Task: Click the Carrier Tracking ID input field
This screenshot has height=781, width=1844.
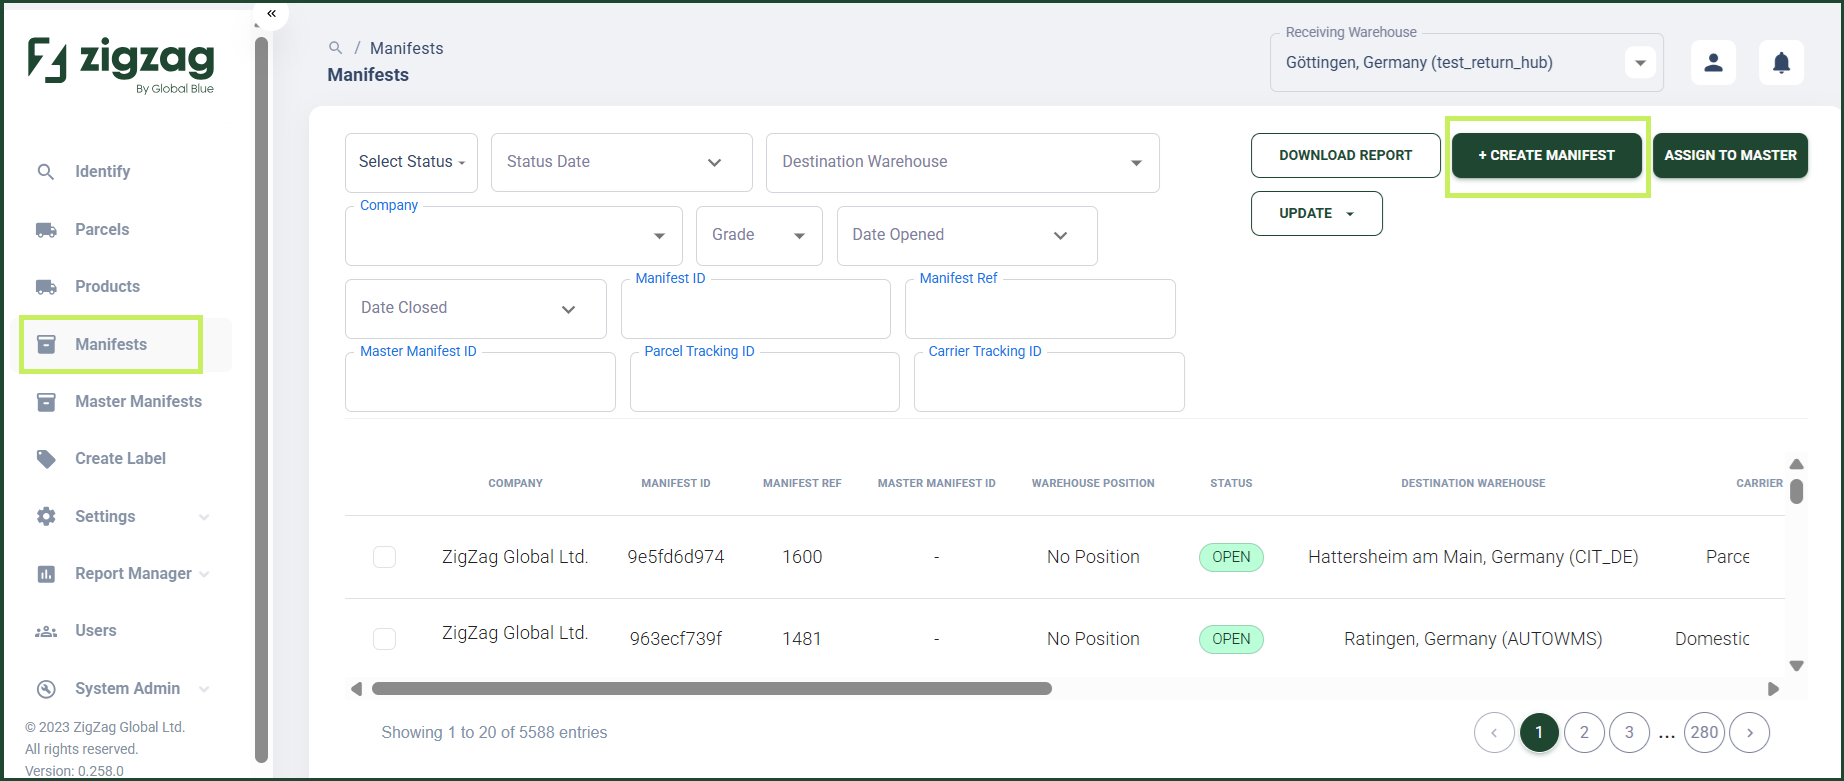Action: coord(1049,382)
